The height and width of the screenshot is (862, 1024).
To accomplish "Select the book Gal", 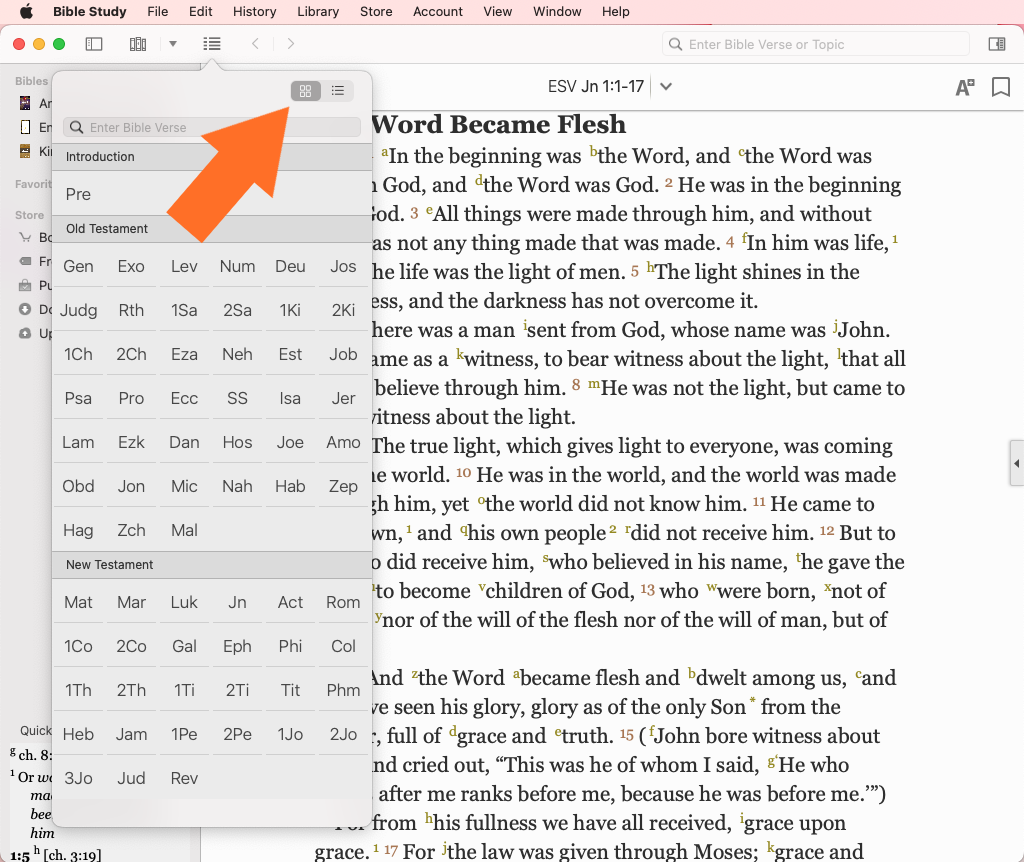I will pos(184,646).
